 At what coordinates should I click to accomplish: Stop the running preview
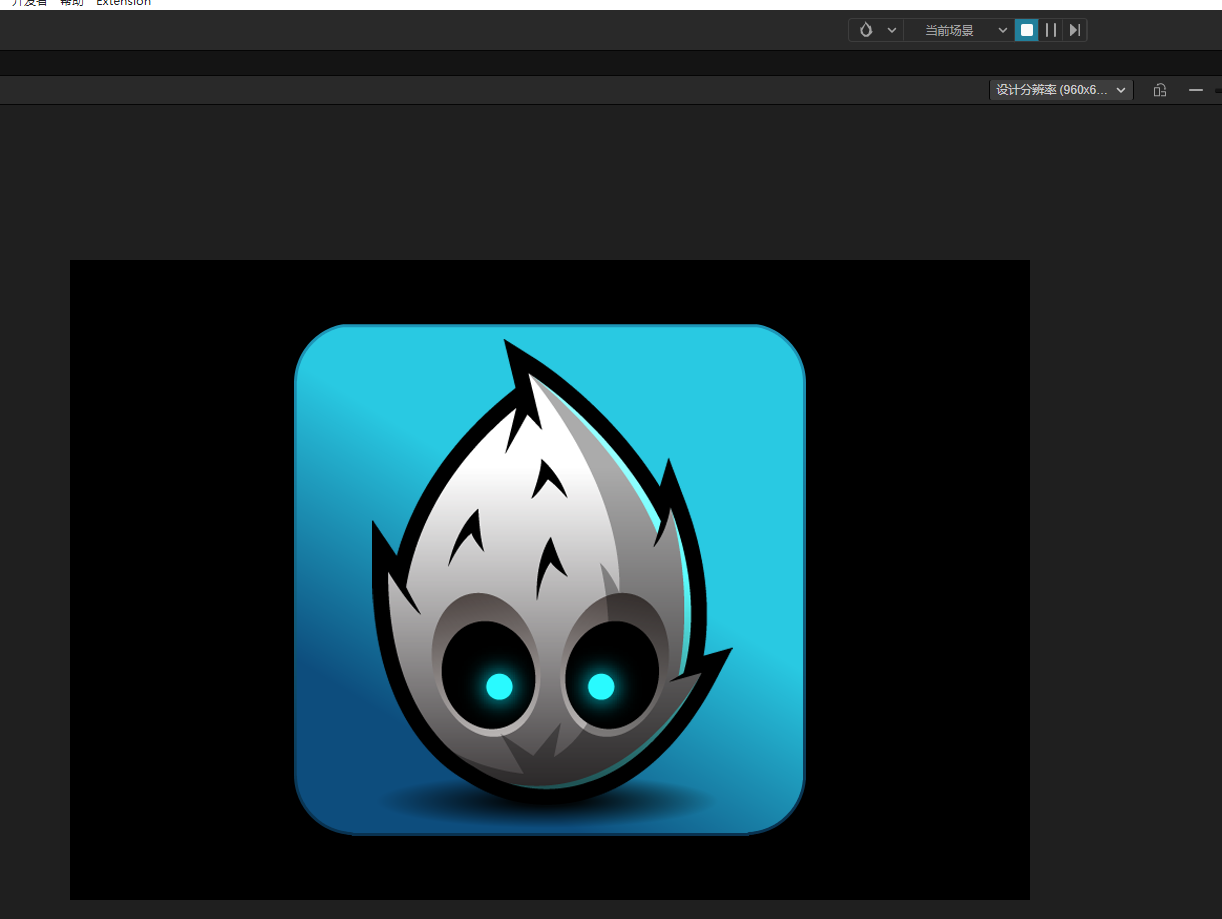[x=1026, y=30]
